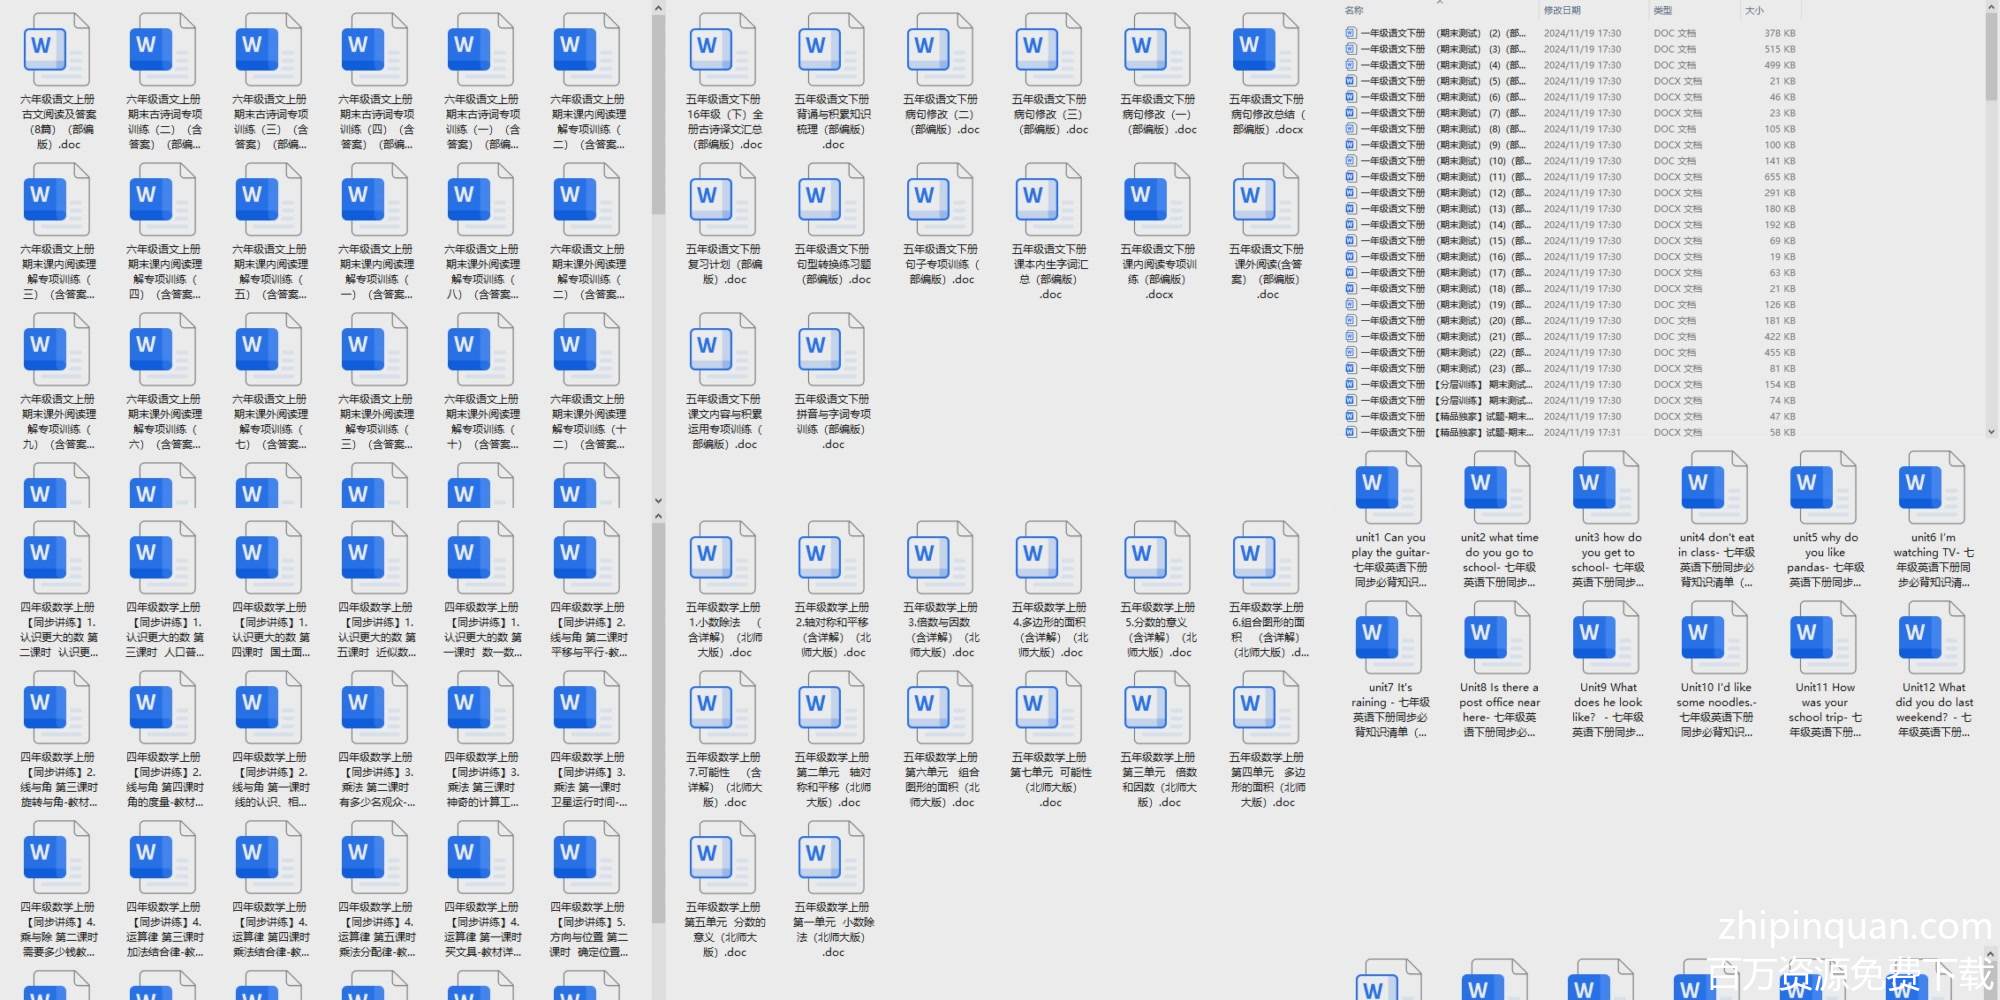Open the 四年级数学 线与角 第四课时 角的度量 icon
This screenshot has height=1000, width=2000.
point(163,708)
